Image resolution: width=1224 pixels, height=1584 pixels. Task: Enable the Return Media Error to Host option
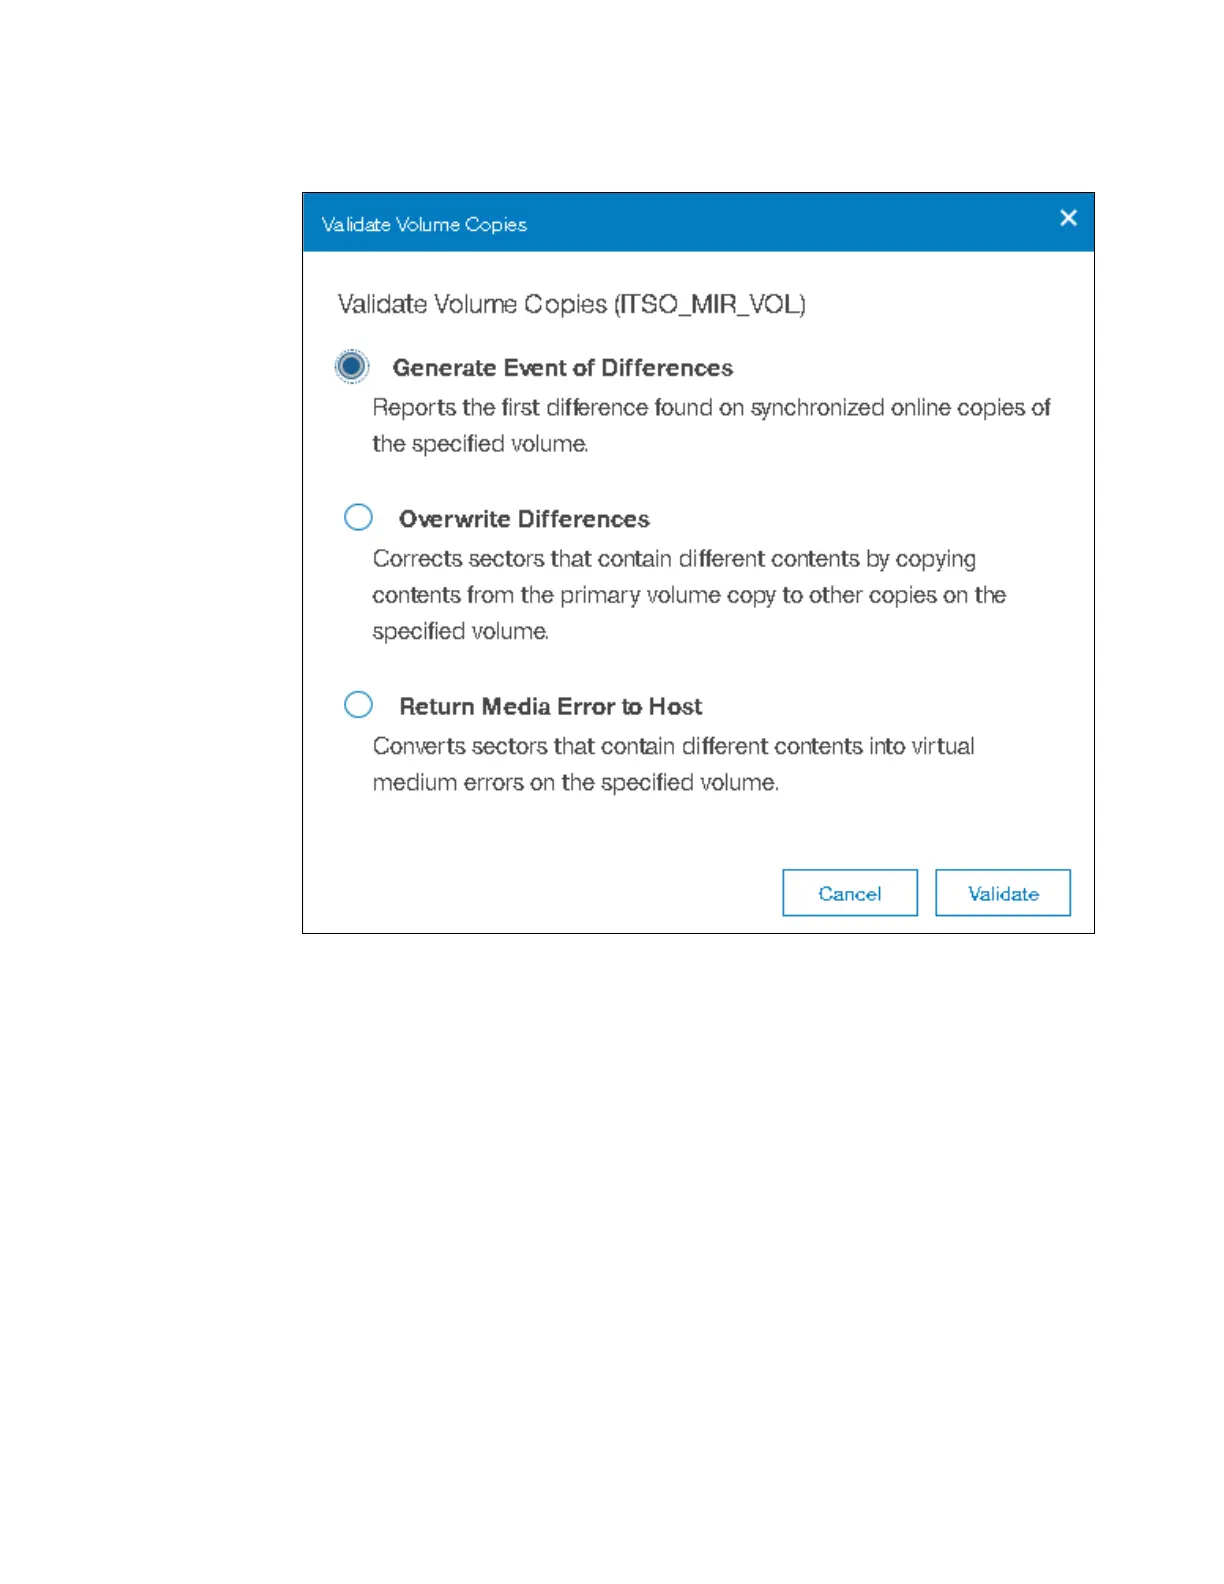point(358,705)
